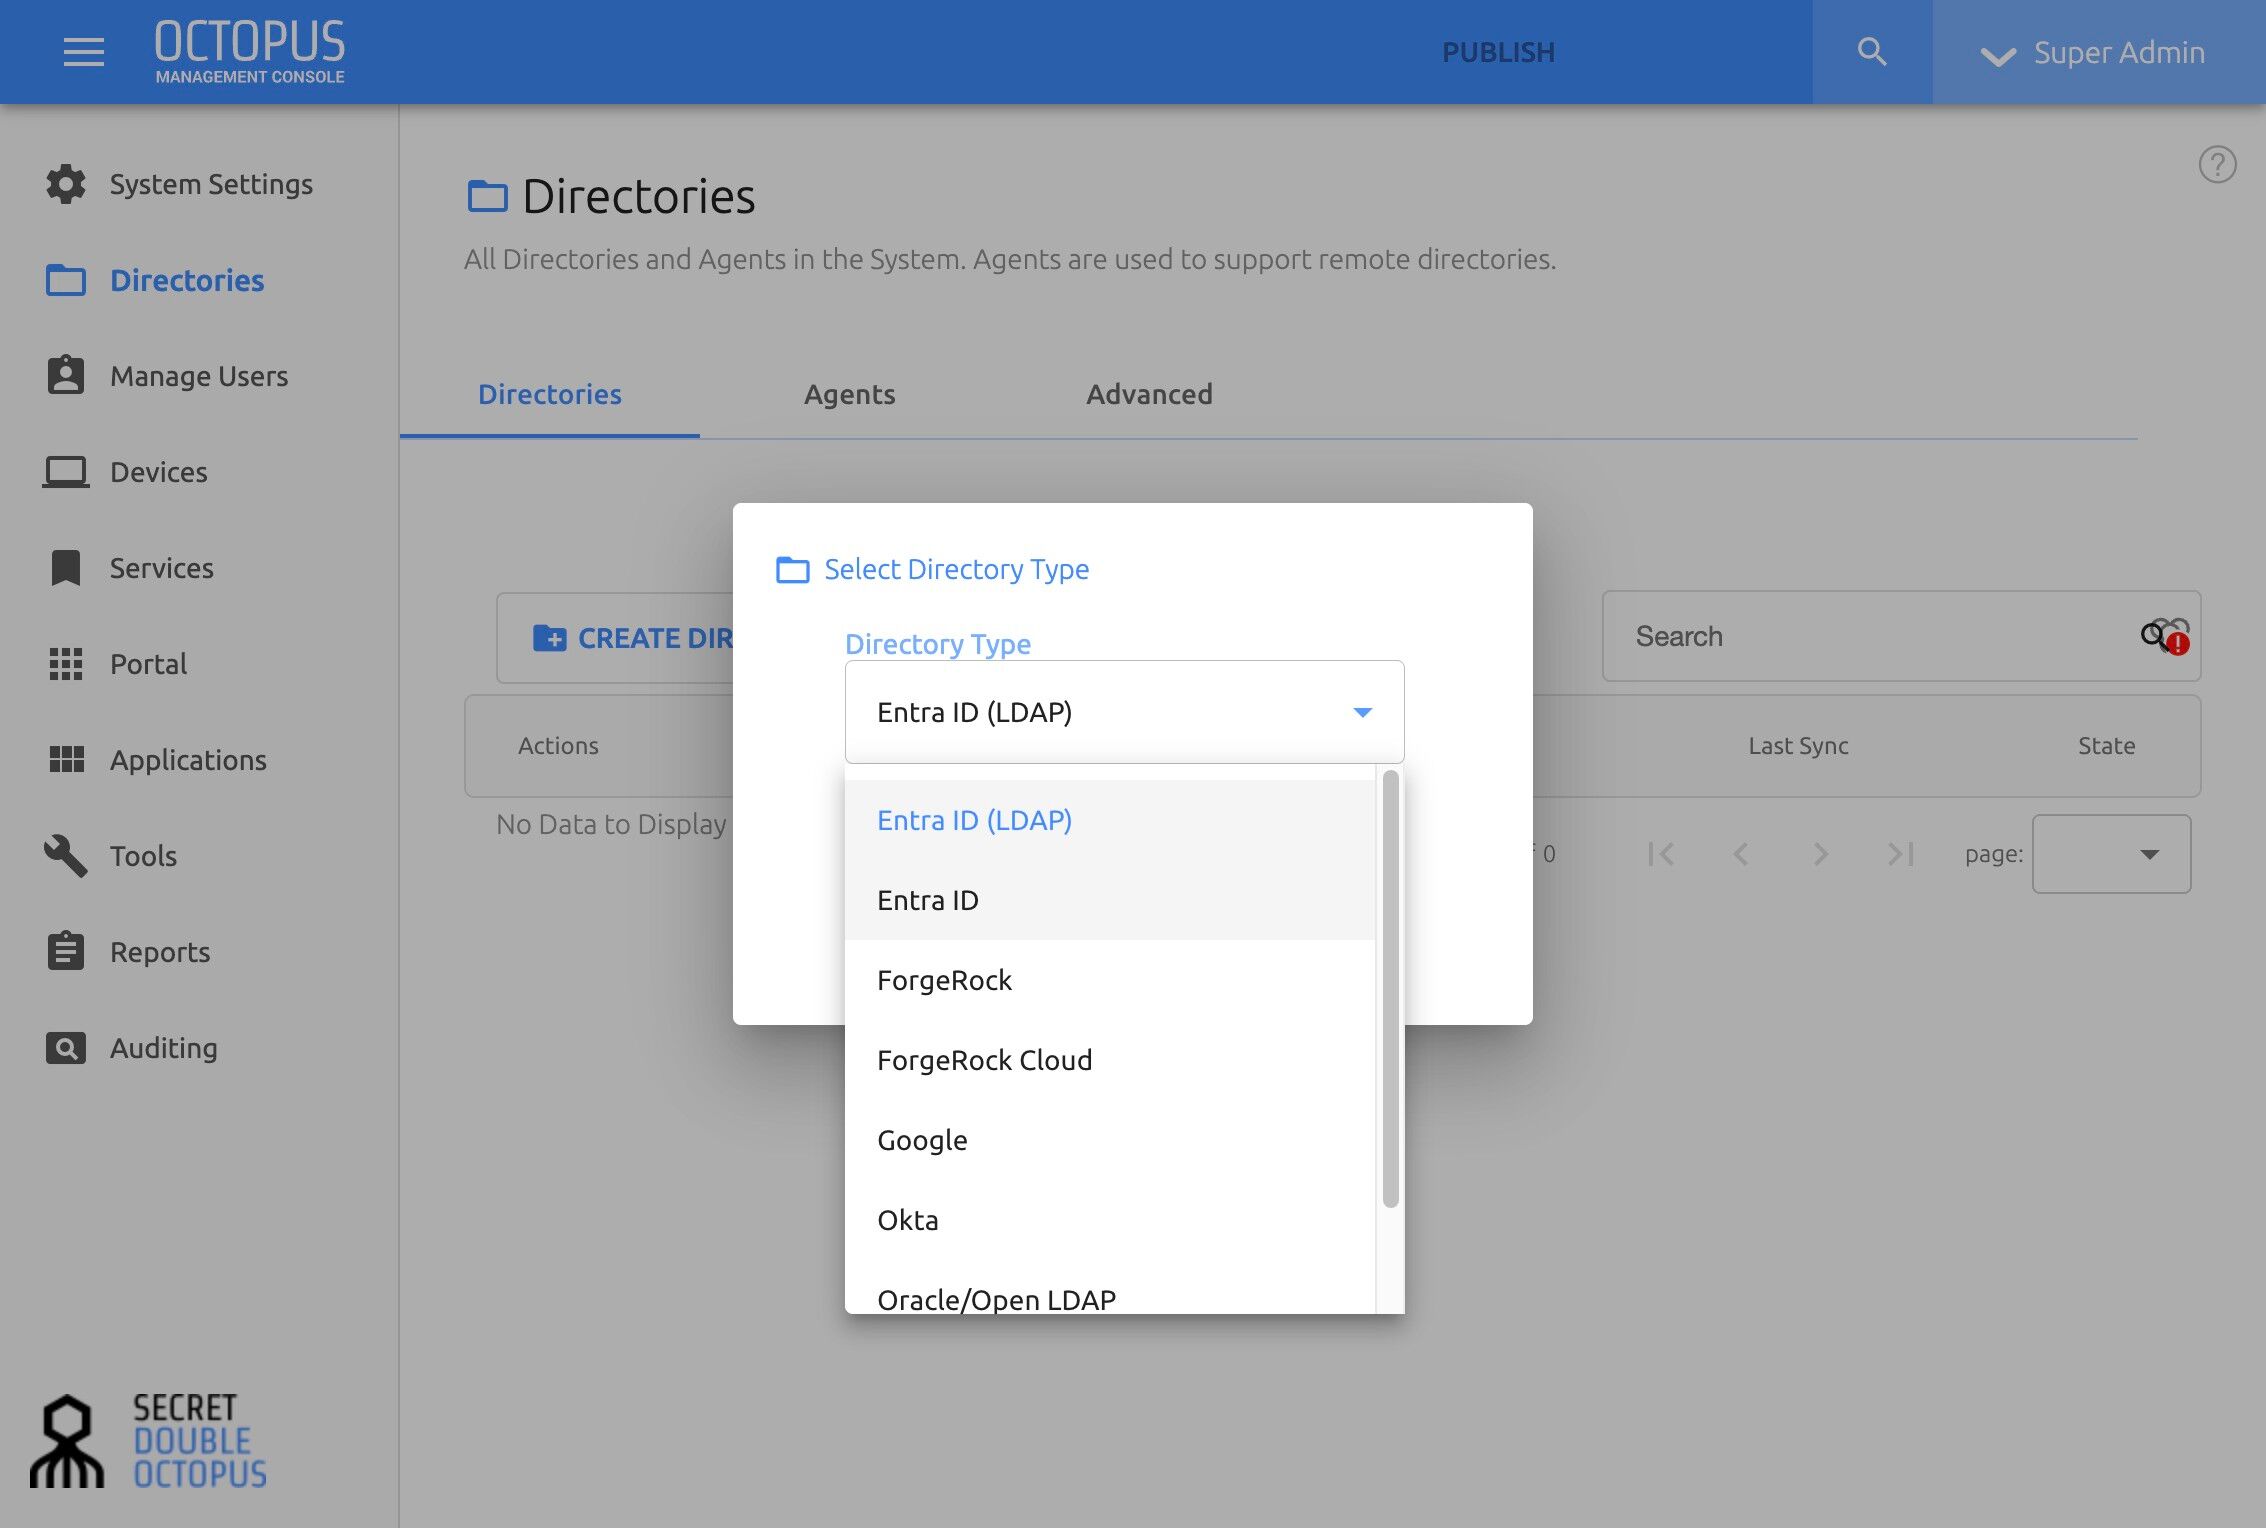Navigate to Applications
Screen dimensions: 2266x1528
[188, 760]
